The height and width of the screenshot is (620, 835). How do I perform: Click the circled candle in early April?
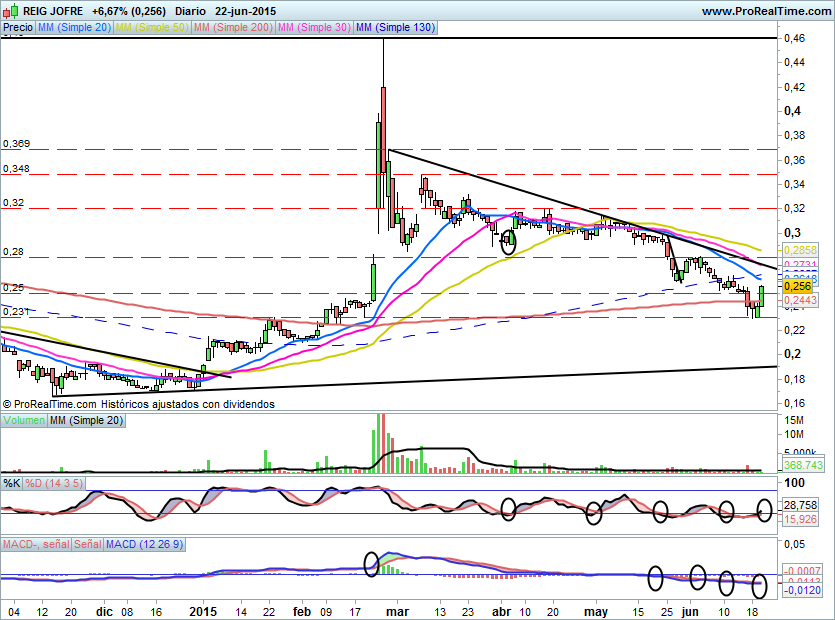tap(507, 239)
